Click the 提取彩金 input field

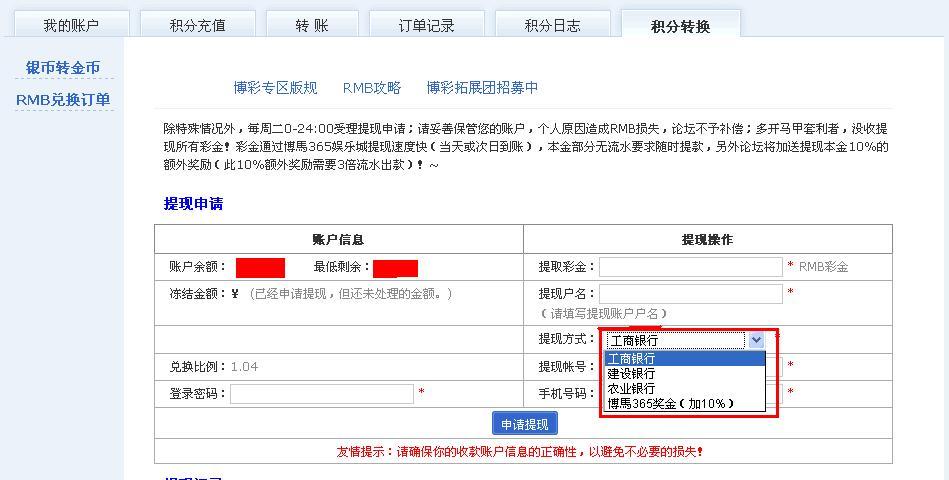(691, 267)
